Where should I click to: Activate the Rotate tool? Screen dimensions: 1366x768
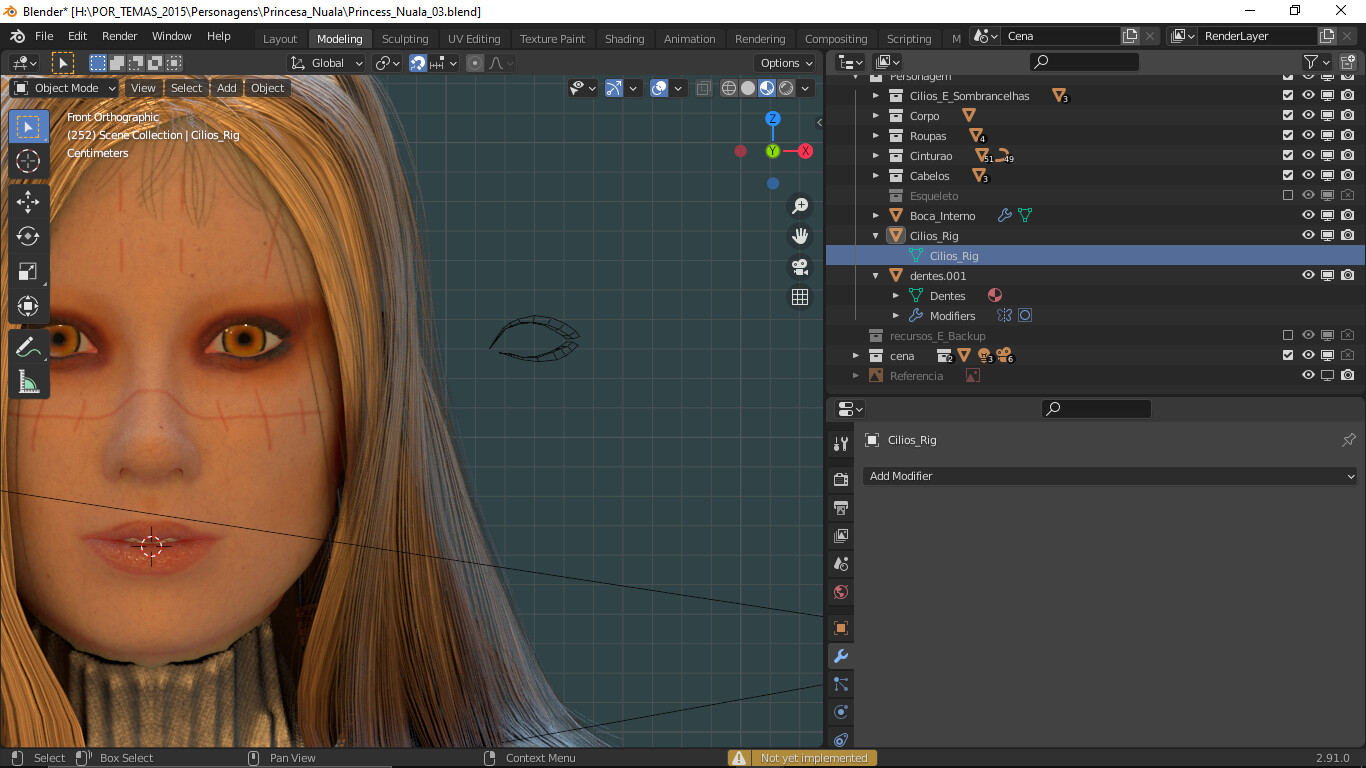click(x=28, y=236)
